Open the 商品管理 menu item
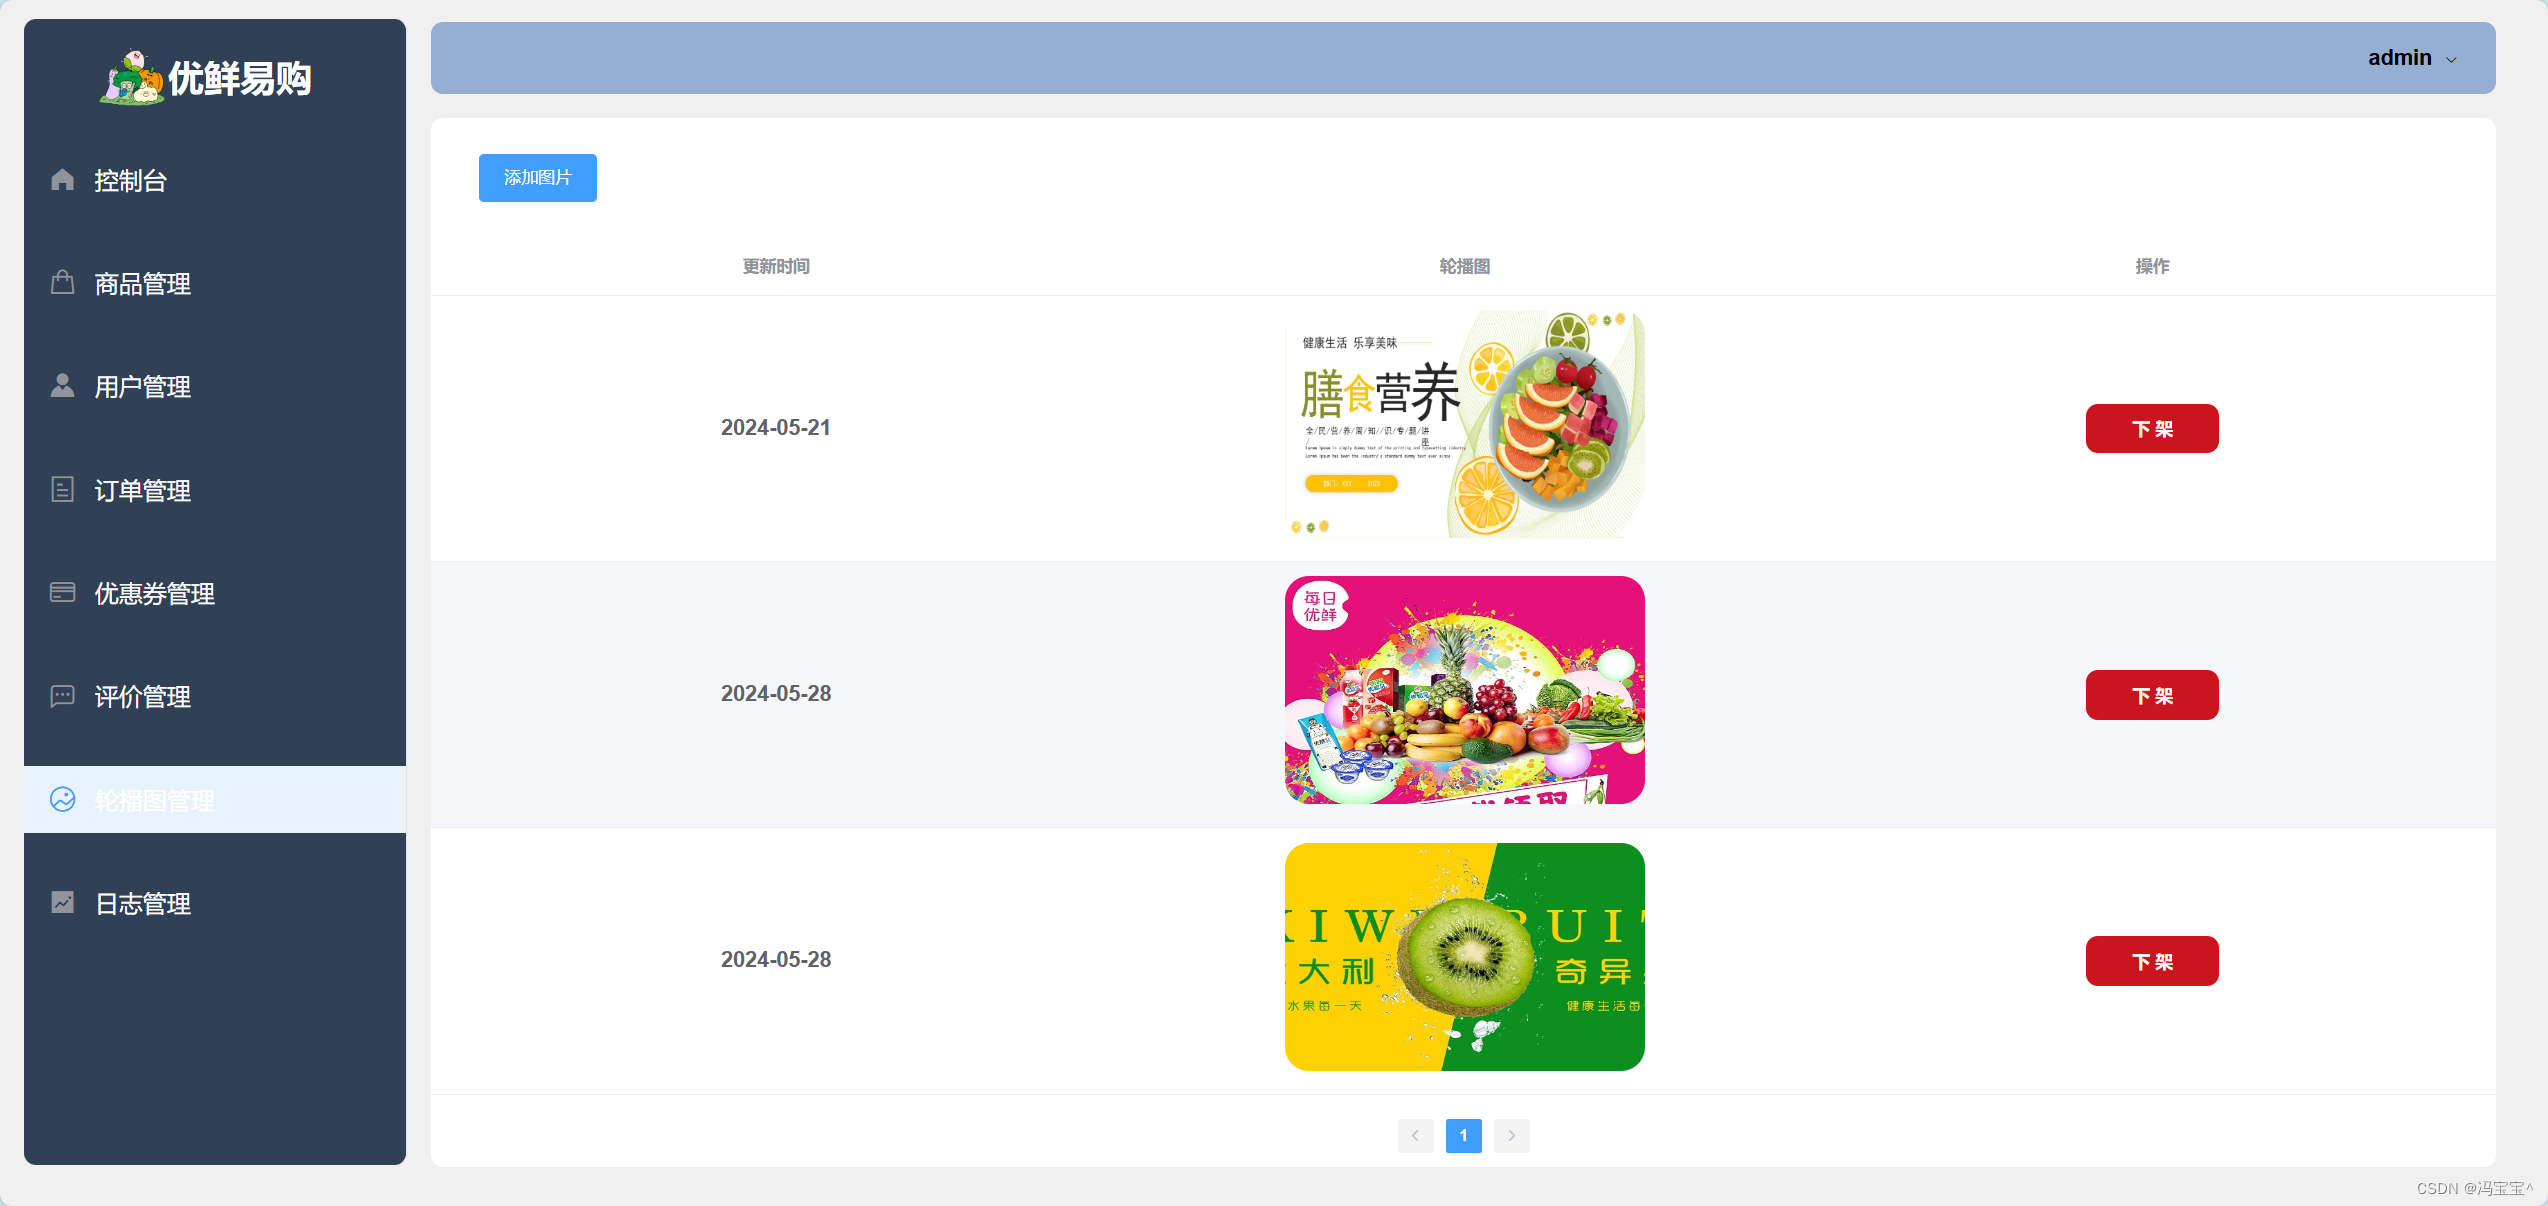Image resolution: width=2548 pixels, height=1206 pixels. pyautogui.click(x=142, y=284)
